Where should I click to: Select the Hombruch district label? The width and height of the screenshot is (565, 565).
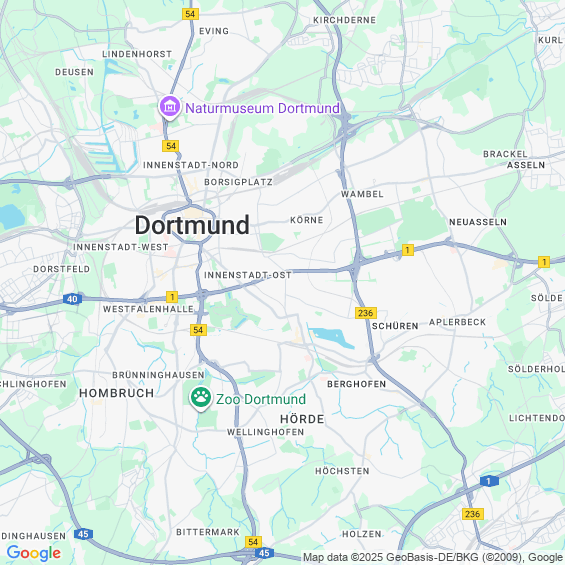[x=117, y=393]
